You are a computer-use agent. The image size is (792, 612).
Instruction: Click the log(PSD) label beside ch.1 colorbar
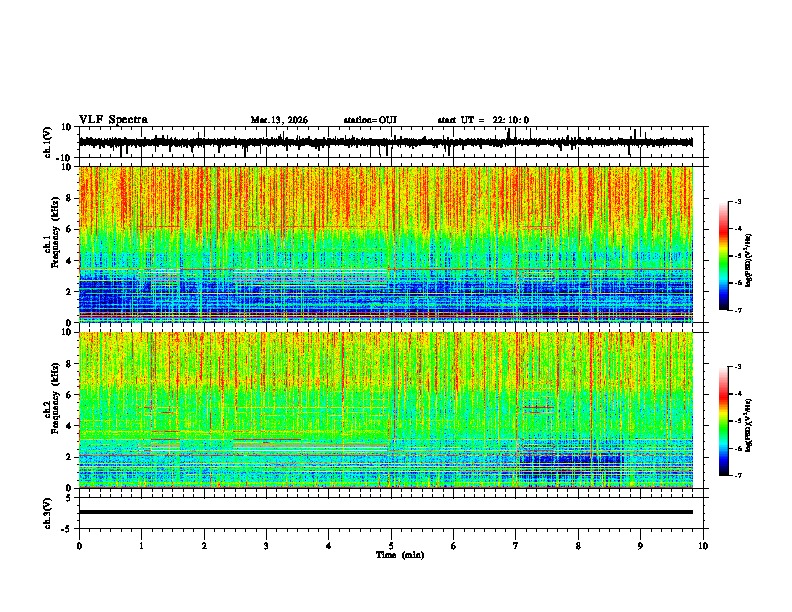(749, 261)
